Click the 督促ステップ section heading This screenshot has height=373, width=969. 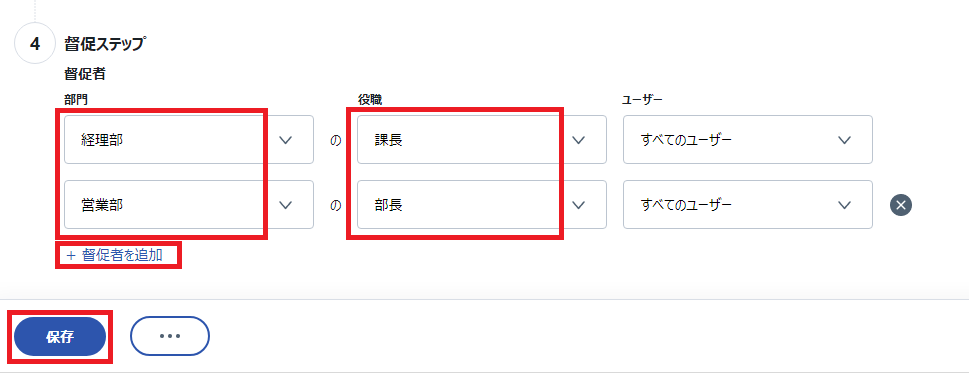tap(105, 43)
